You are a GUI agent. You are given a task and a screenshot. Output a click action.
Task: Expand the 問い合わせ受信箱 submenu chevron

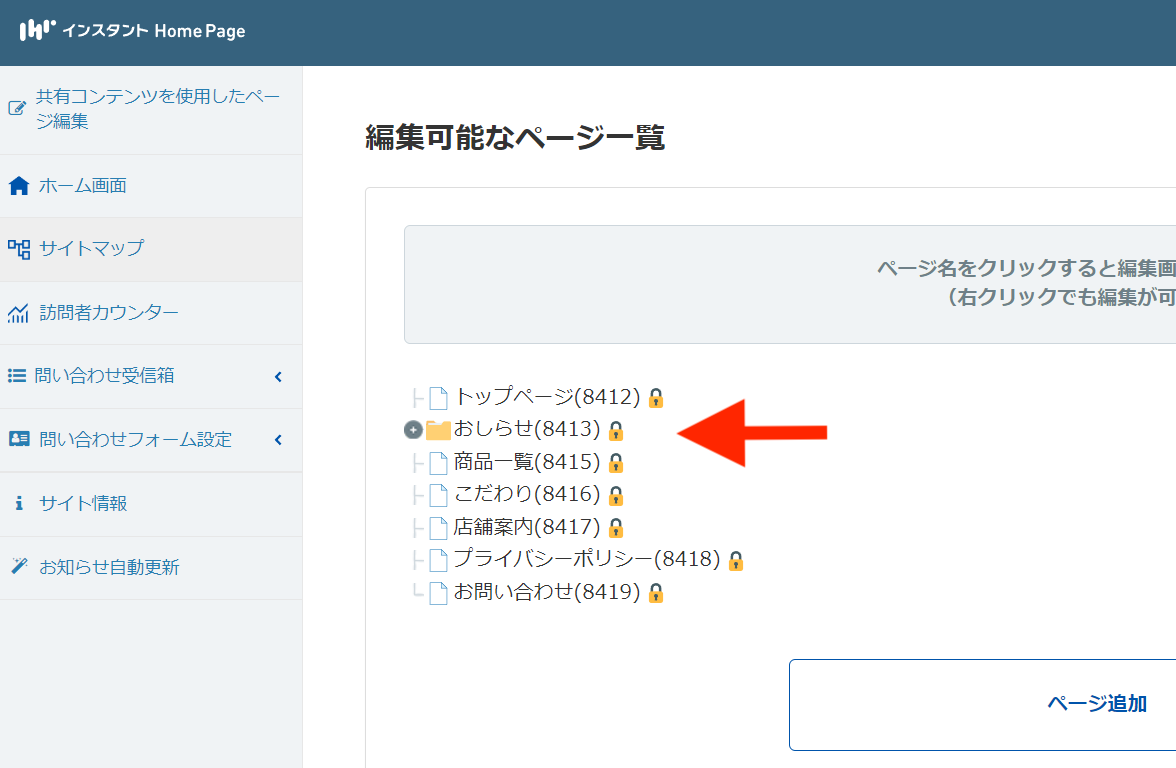tap(278, 377)
